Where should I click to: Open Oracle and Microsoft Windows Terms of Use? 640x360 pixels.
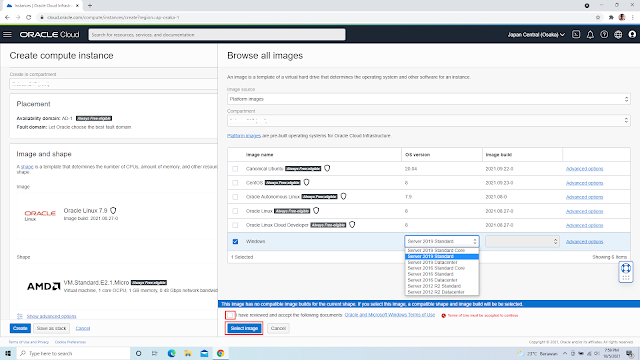390,315
